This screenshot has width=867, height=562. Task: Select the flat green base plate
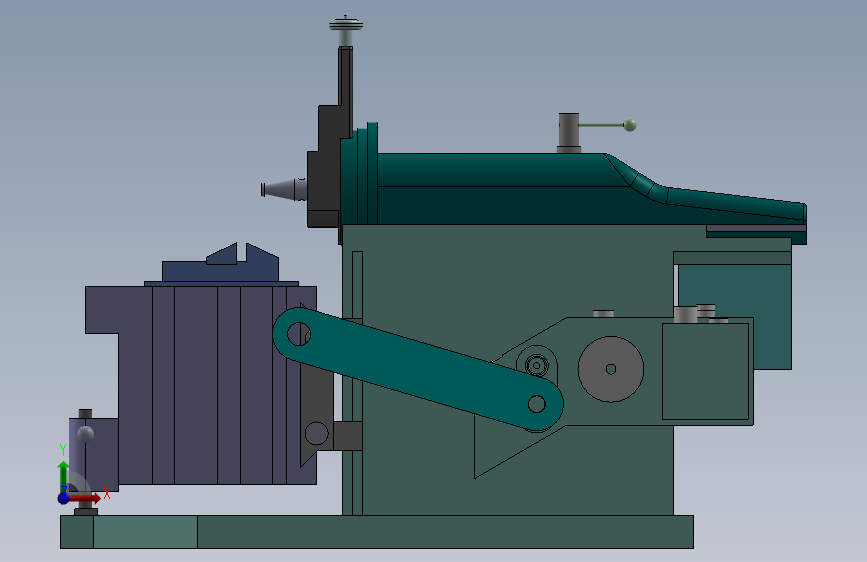[377, 532]
